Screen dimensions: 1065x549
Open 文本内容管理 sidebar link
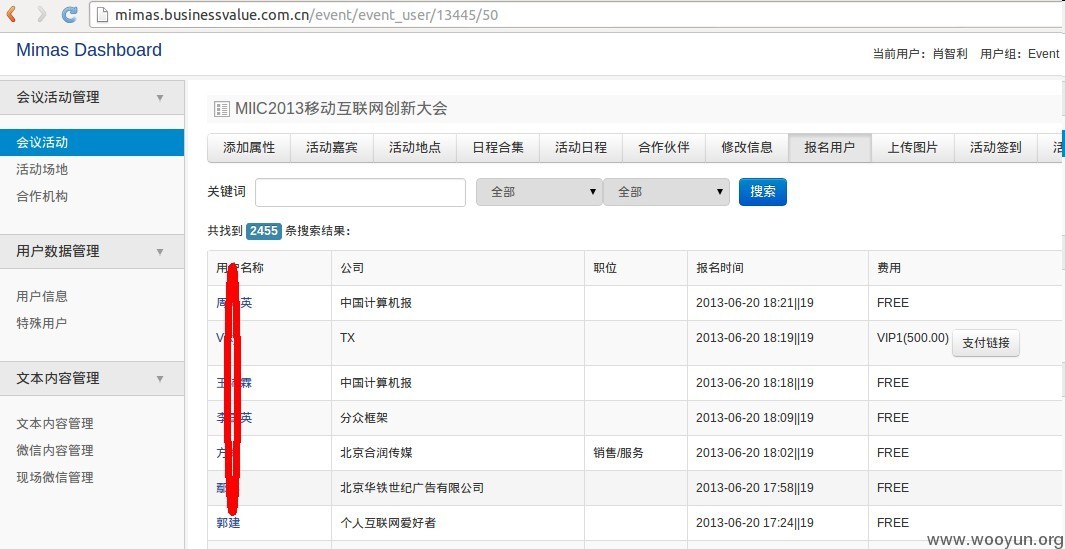[x=55, y=424]
